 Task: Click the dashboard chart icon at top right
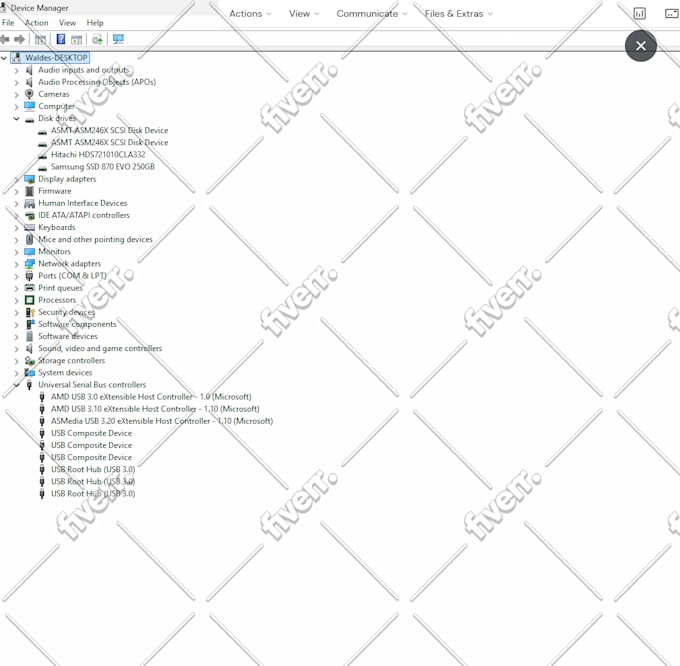[640, 13]
